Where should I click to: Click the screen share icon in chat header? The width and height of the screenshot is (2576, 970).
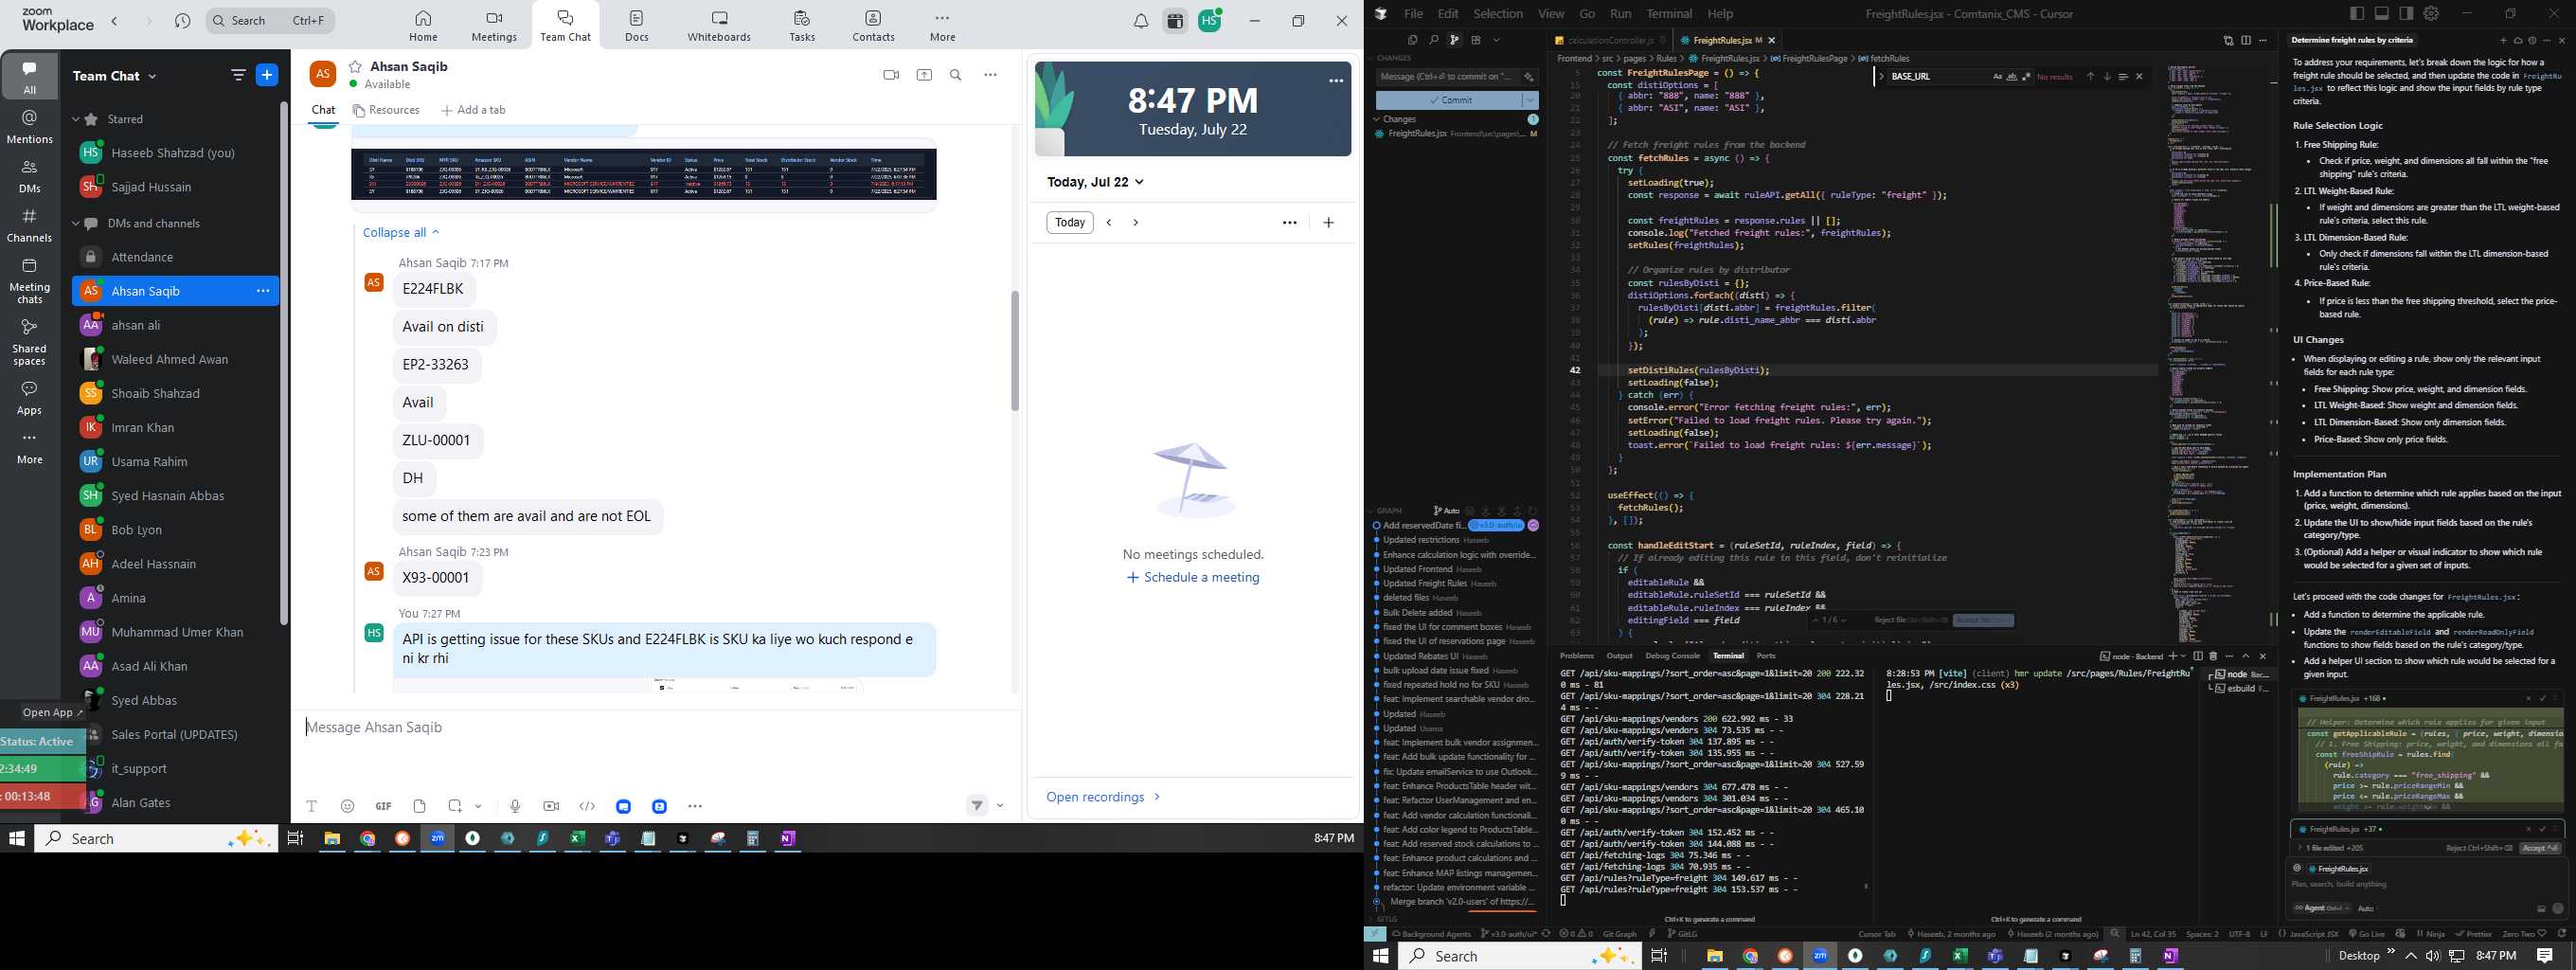click(x=924, y=75)
